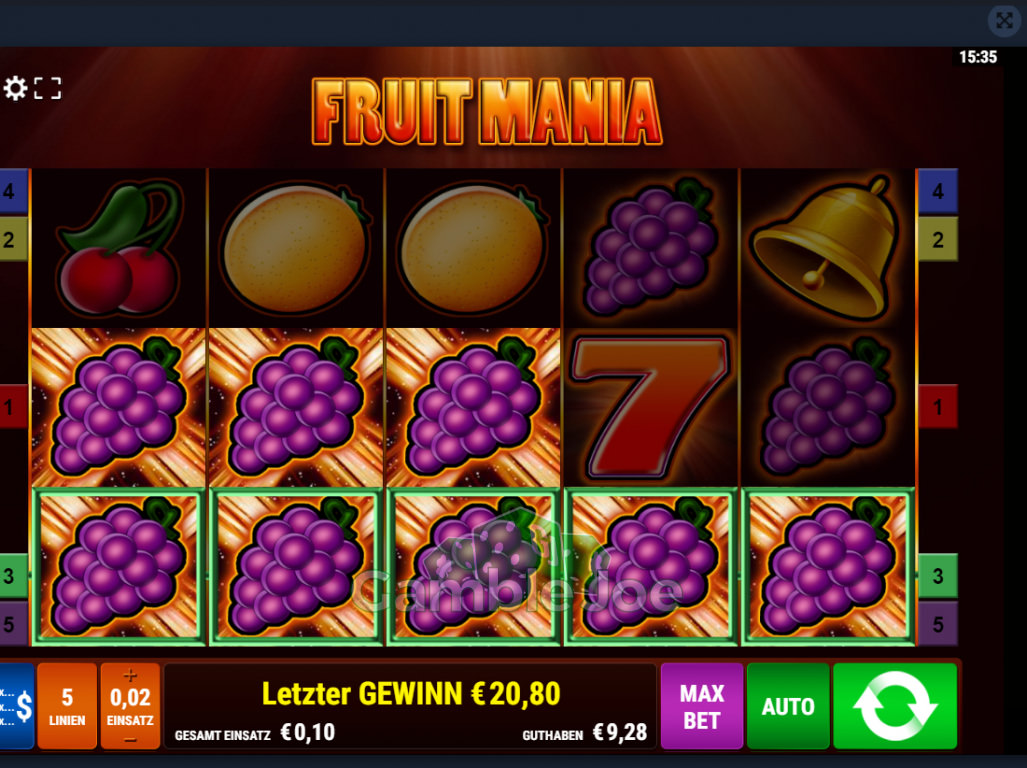Click the green spin arrows button
1027x768 pixels.
pyautogui.click(x=895, y=706)
